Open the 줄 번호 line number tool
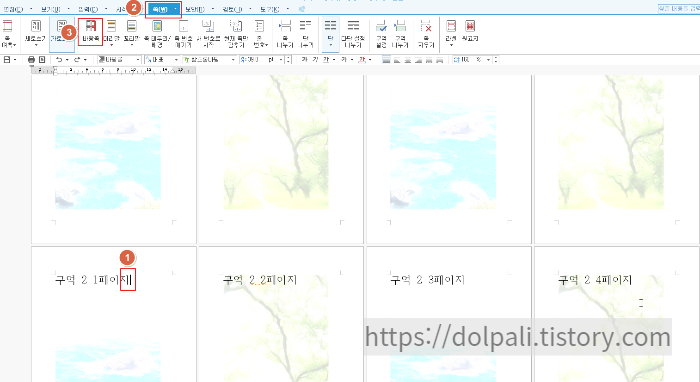 260,33
